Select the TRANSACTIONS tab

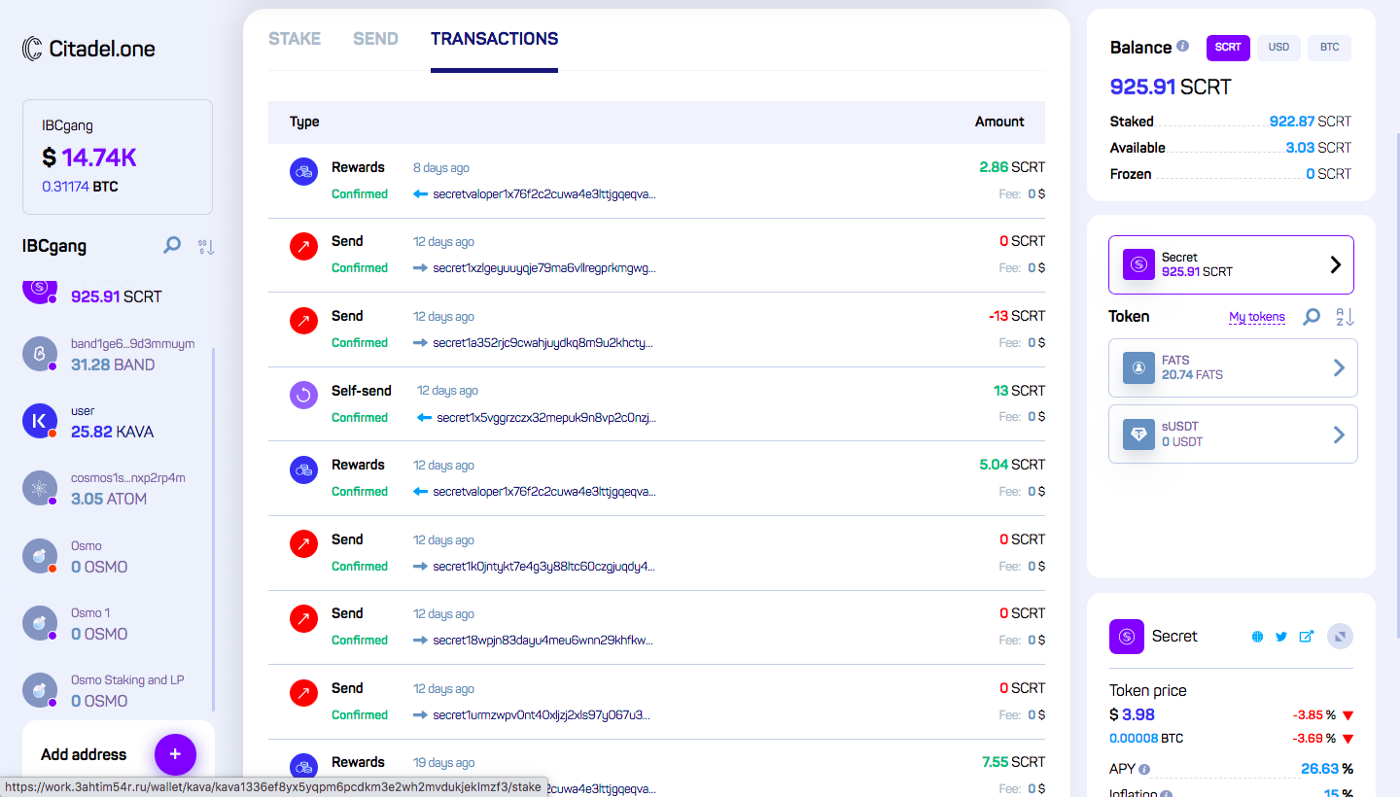494,39
